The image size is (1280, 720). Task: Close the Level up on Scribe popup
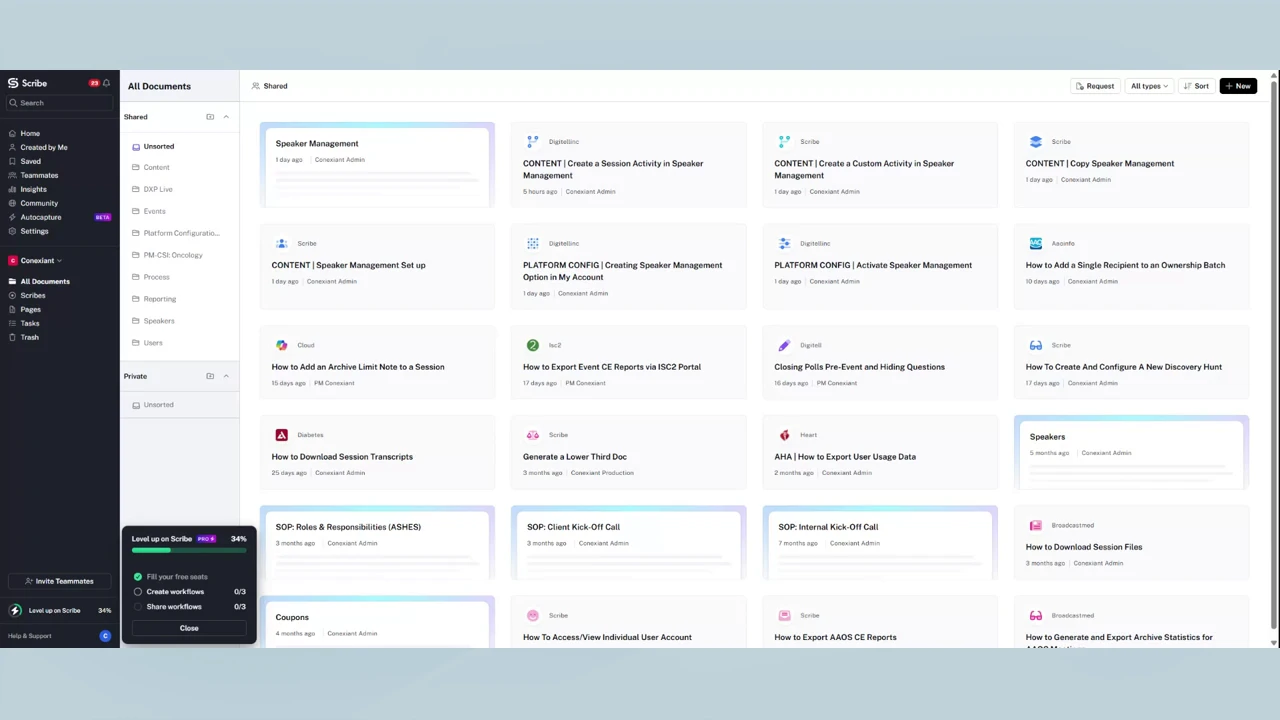[189, 628]
